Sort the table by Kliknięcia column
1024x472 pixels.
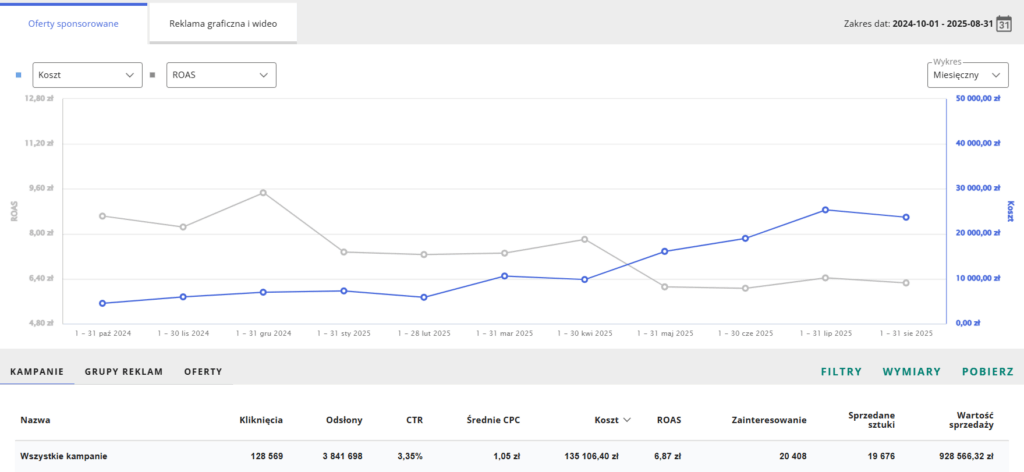261,421
